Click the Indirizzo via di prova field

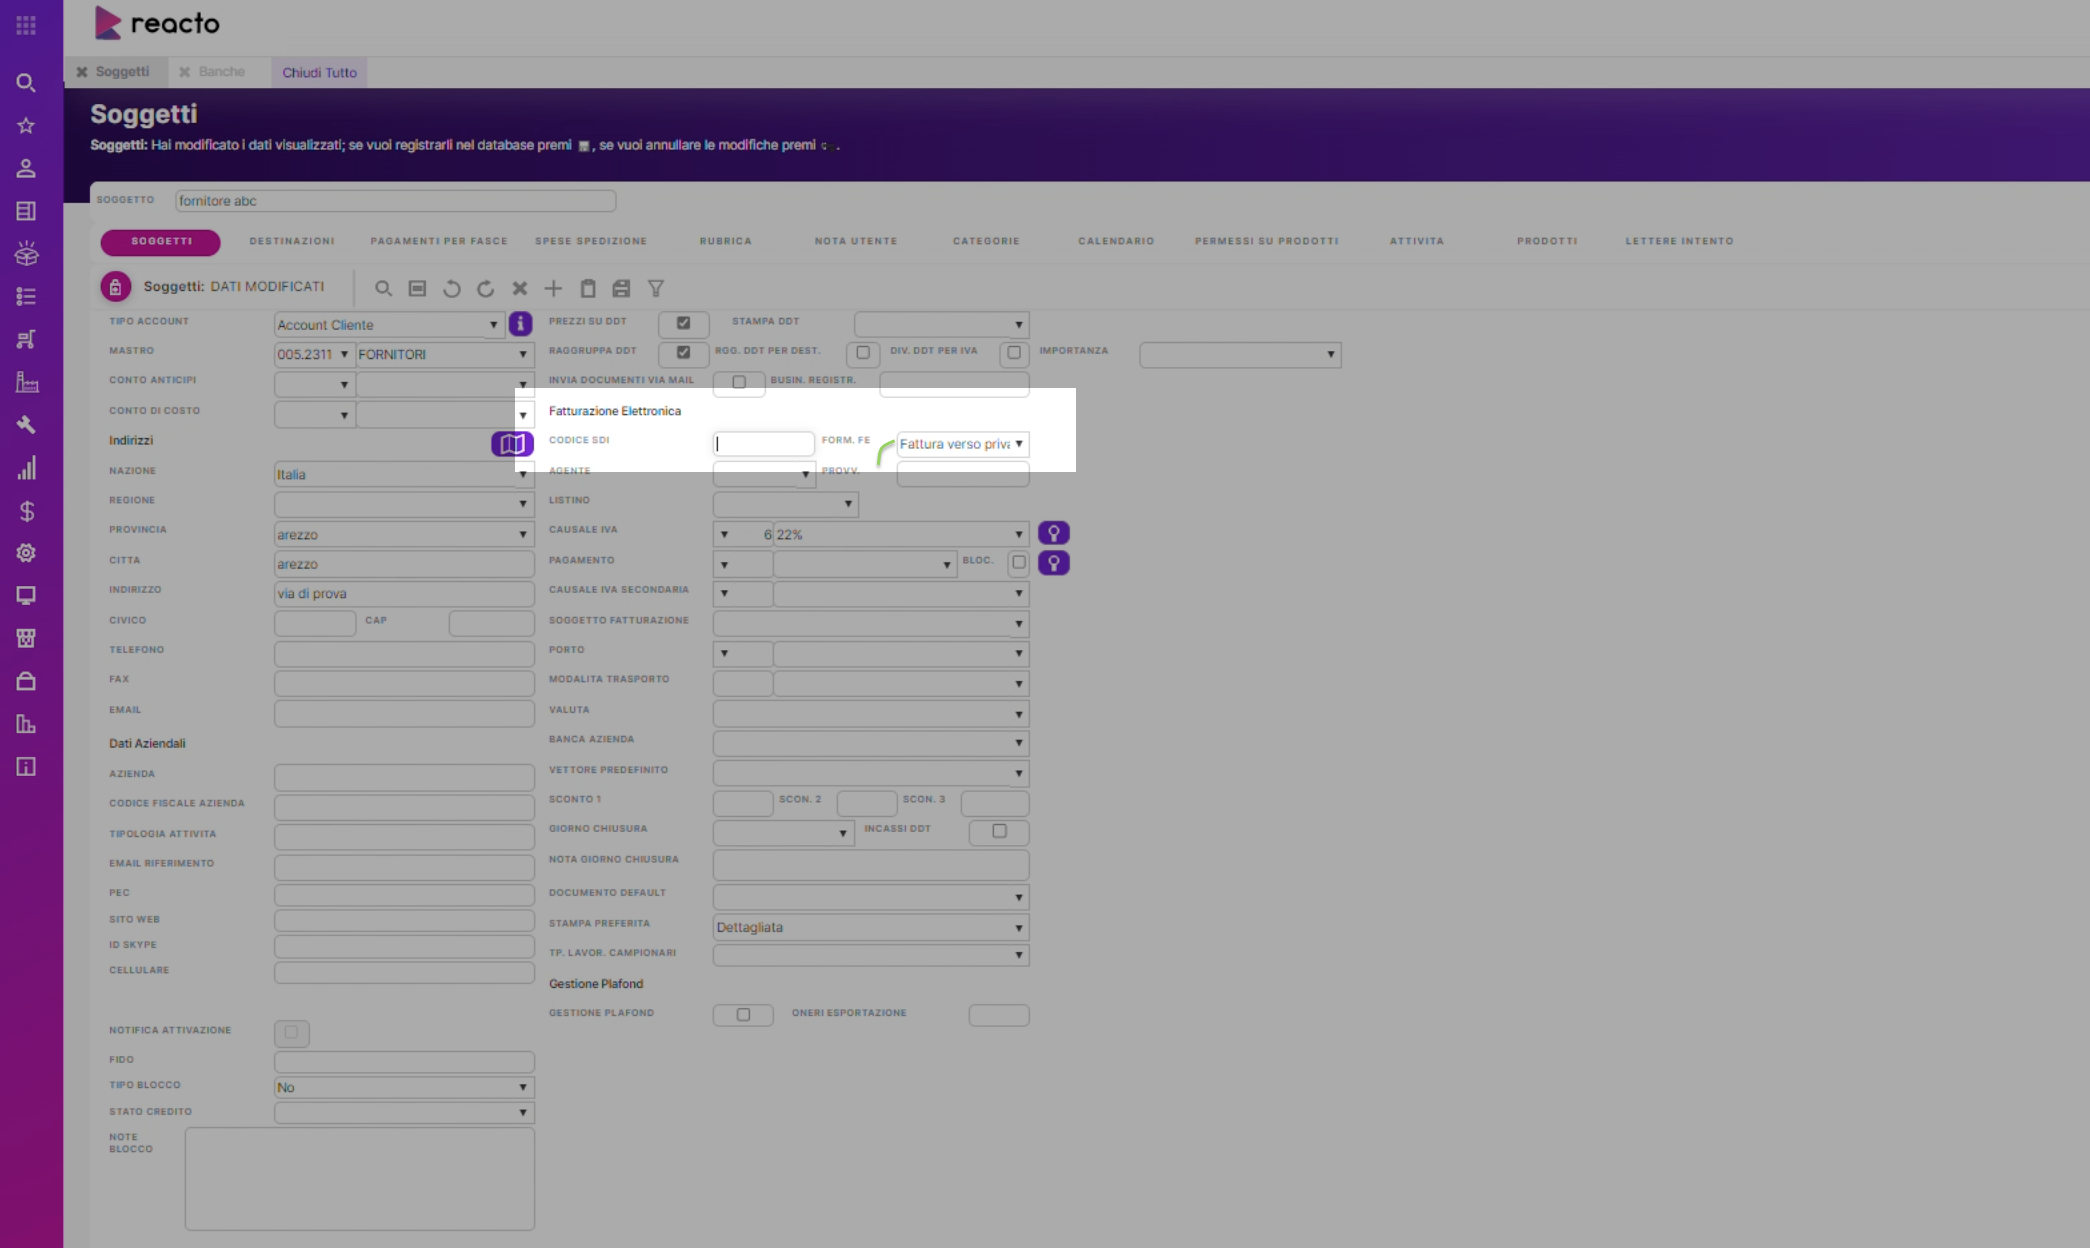pos(404,594)
